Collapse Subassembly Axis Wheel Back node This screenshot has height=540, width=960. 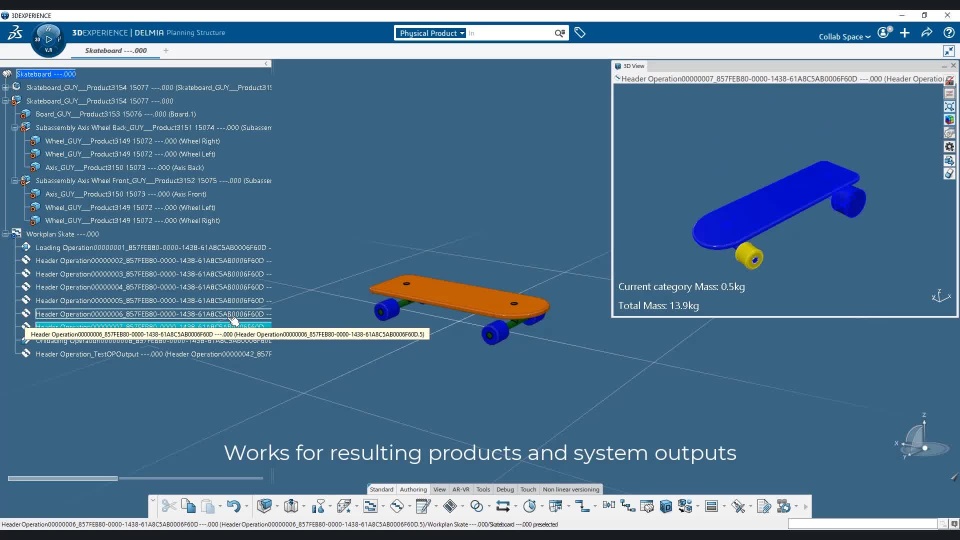[x=15, y=127]
